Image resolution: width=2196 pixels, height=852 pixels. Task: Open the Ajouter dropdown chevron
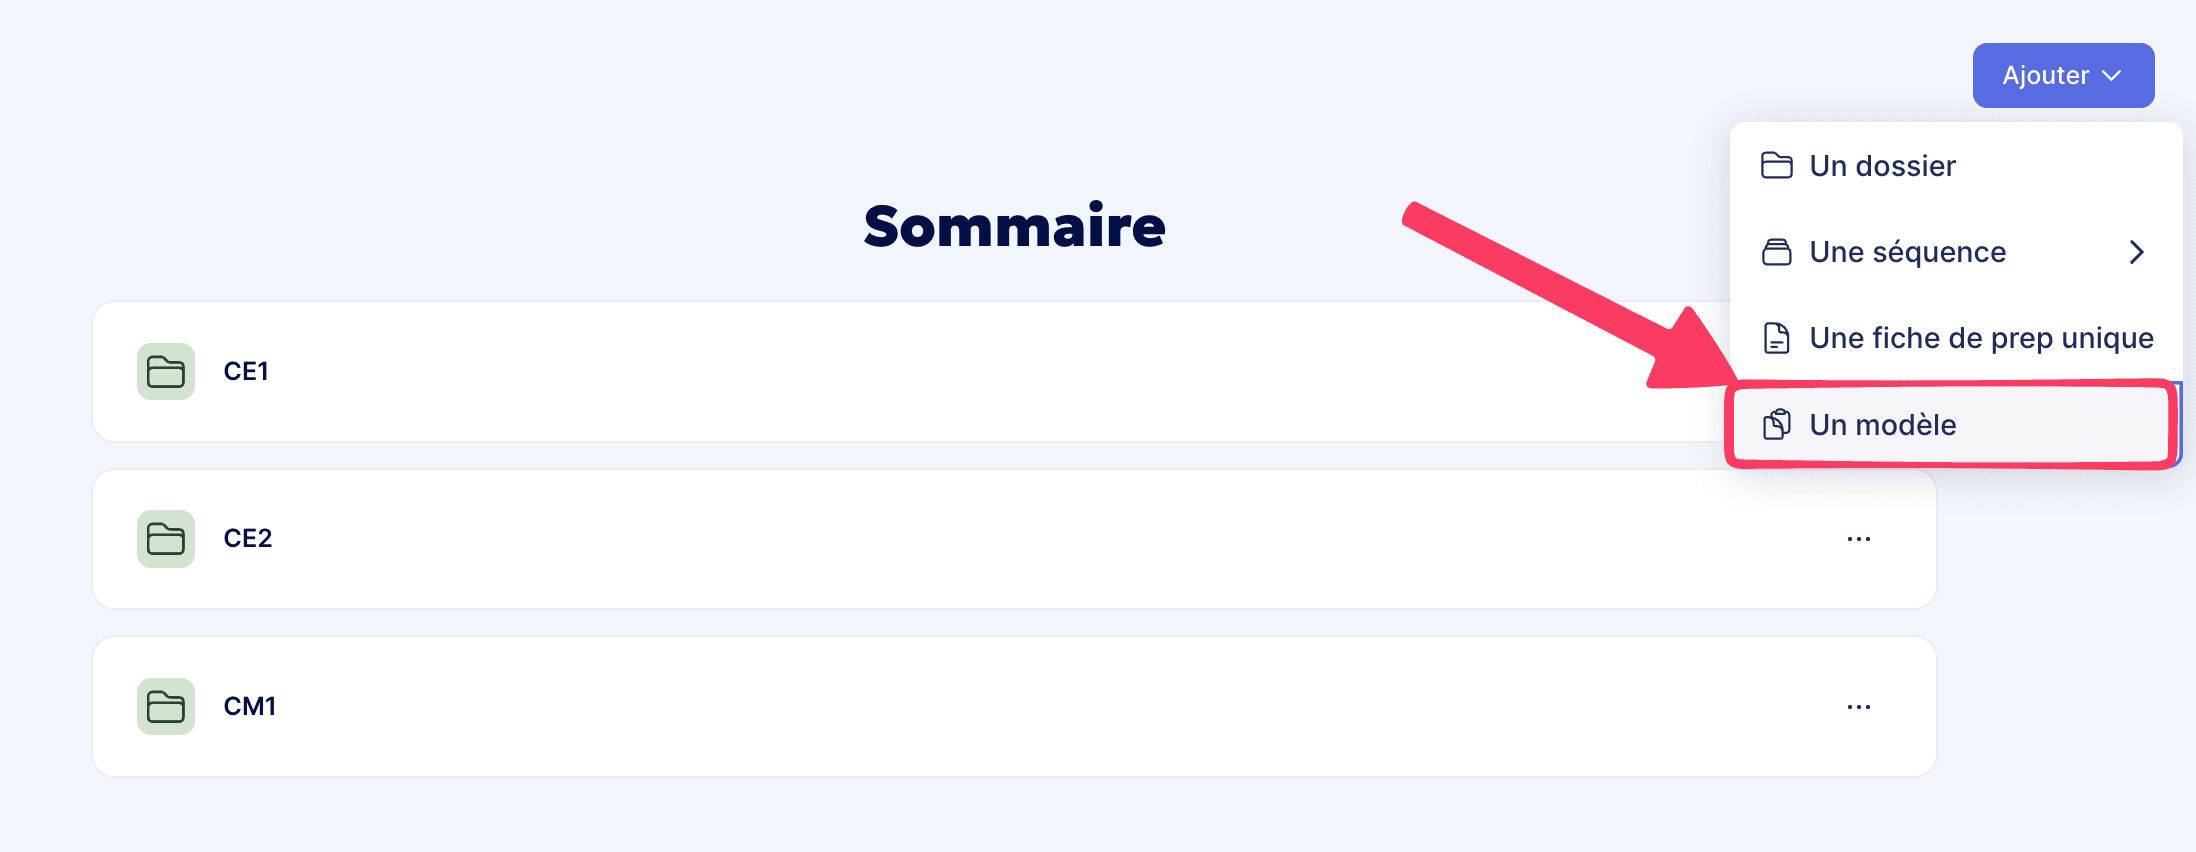pos(2113,75)
